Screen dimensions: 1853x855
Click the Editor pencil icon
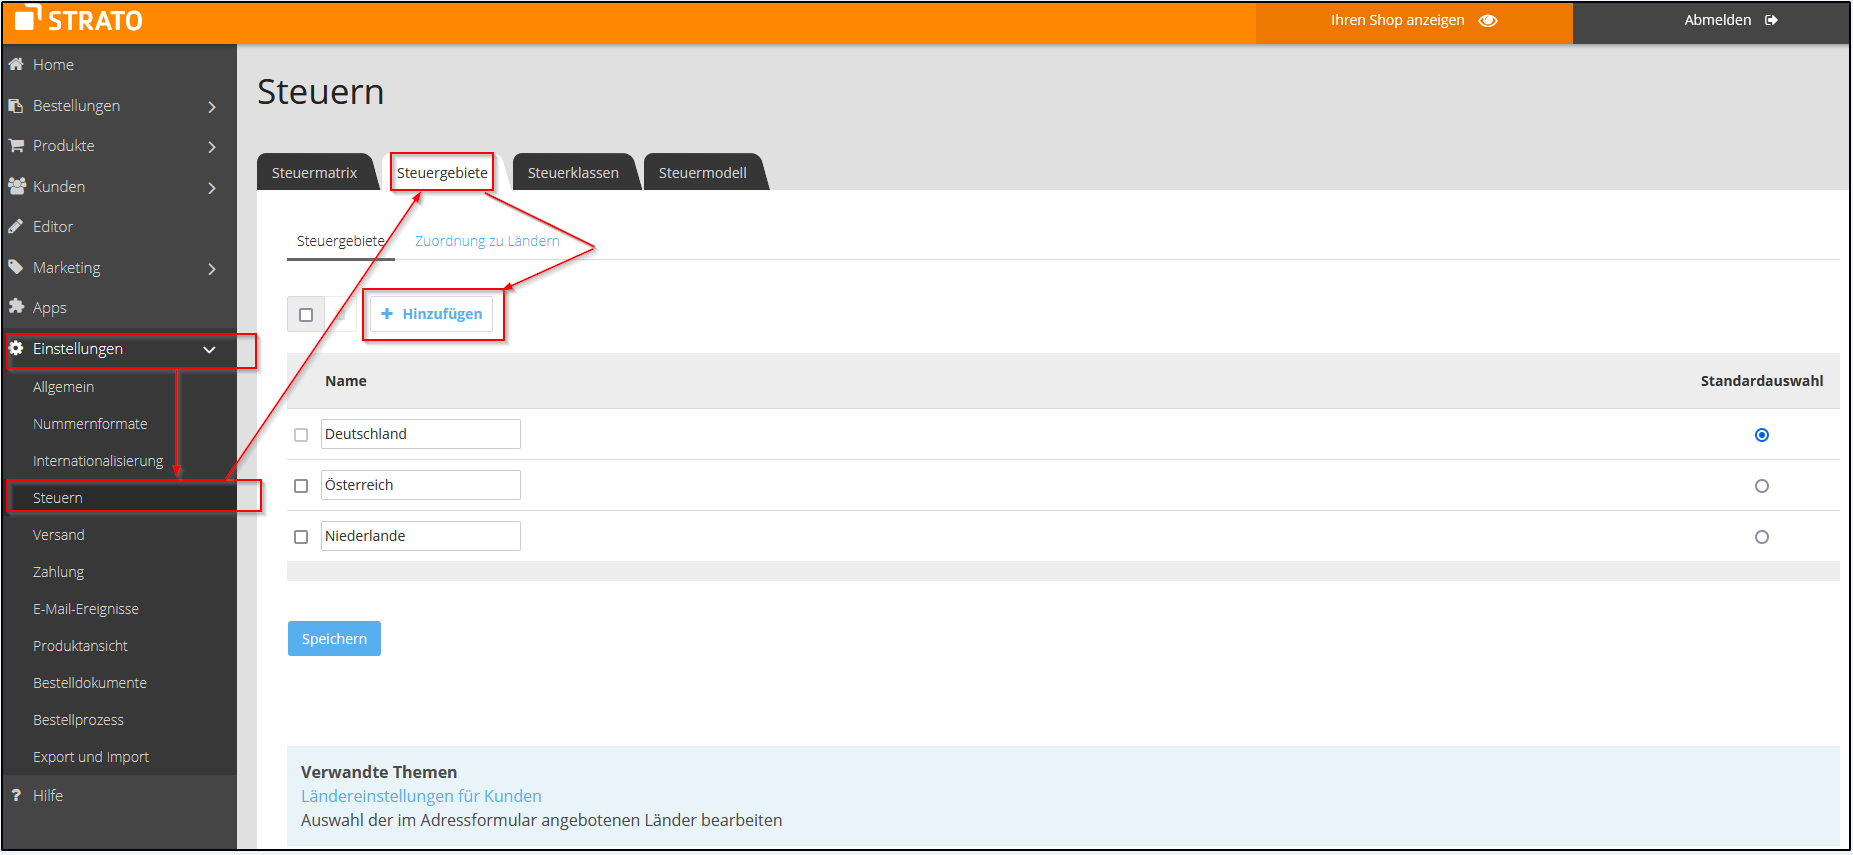[x=16, y=227]
